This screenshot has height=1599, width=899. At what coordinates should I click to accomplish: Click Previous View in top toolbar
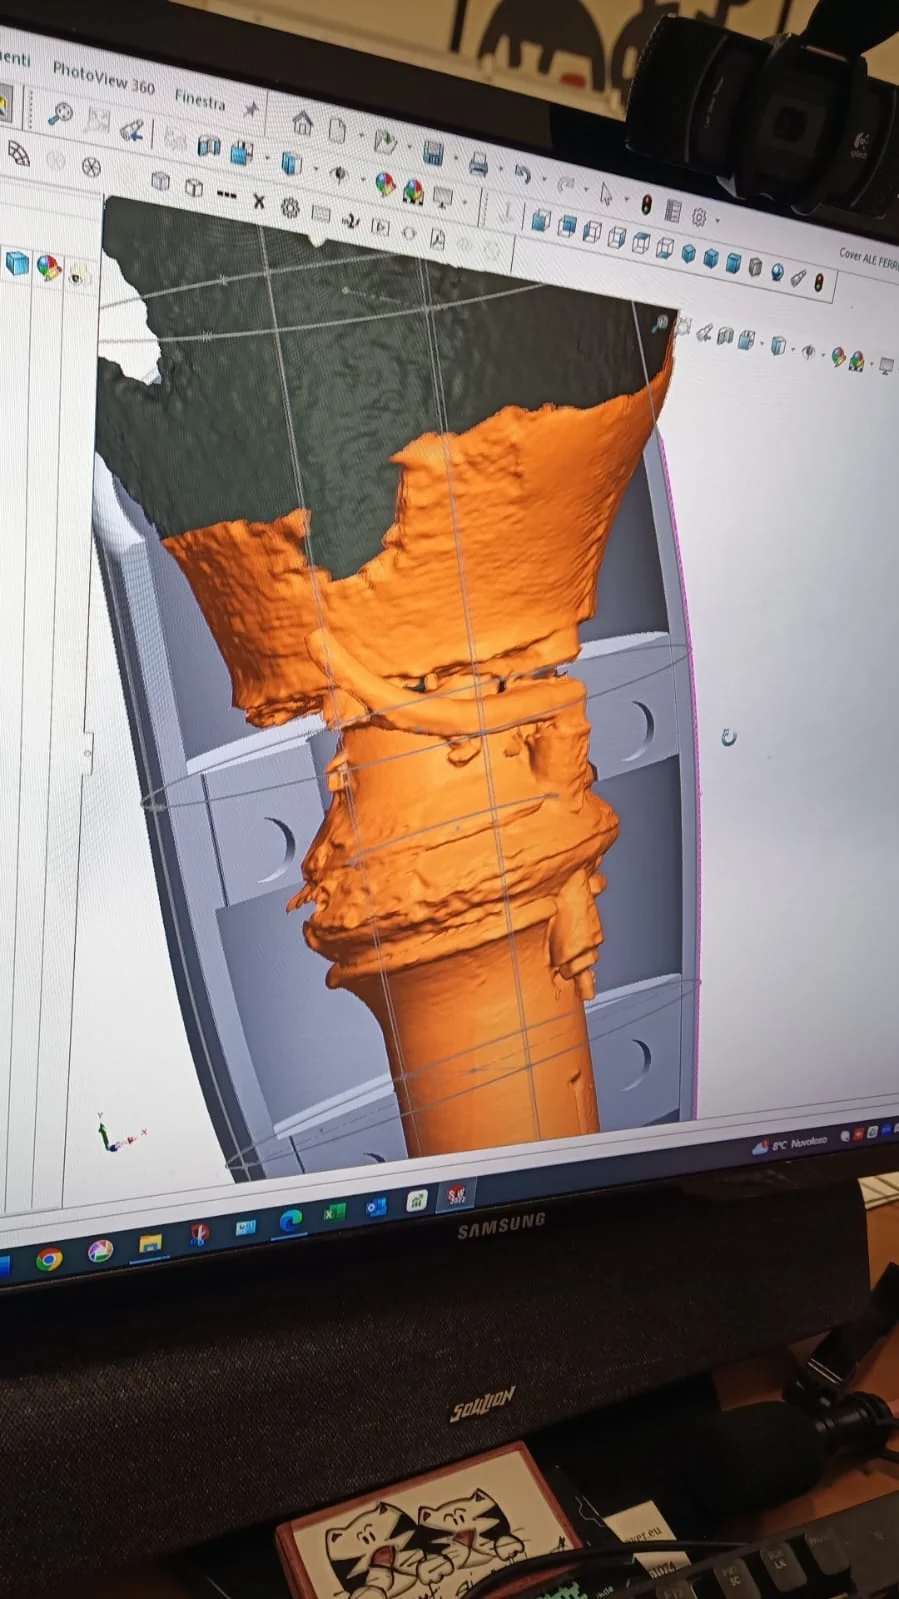pyautogui.click(x=131, y=130)
